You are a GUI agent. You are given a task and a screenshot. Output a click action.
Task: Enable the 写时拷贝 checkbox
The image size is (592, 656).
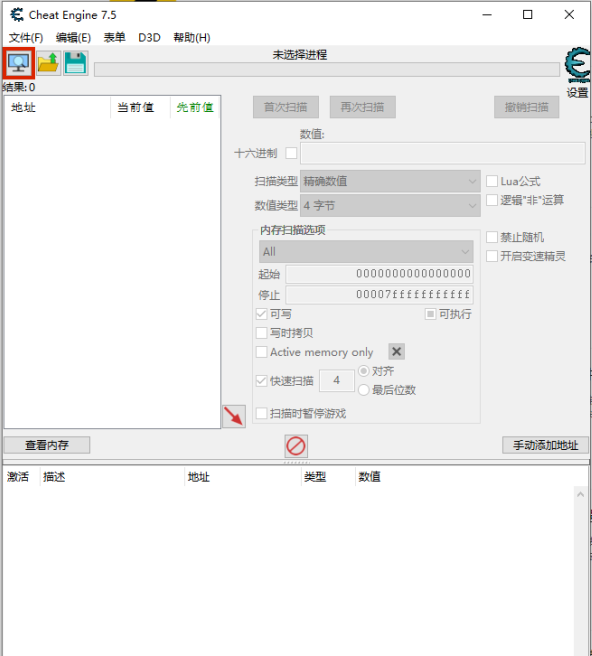[261, 333]
